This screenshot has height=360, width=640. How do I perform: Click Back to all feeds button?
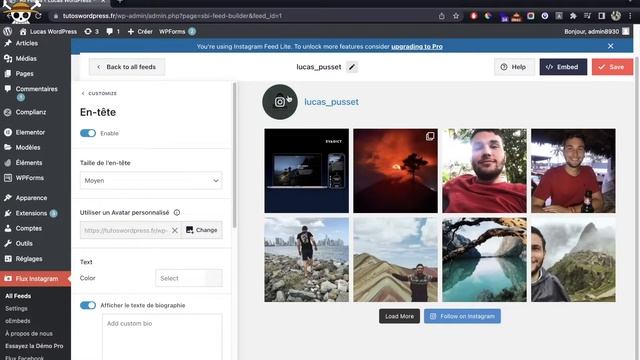coord(127,67)
